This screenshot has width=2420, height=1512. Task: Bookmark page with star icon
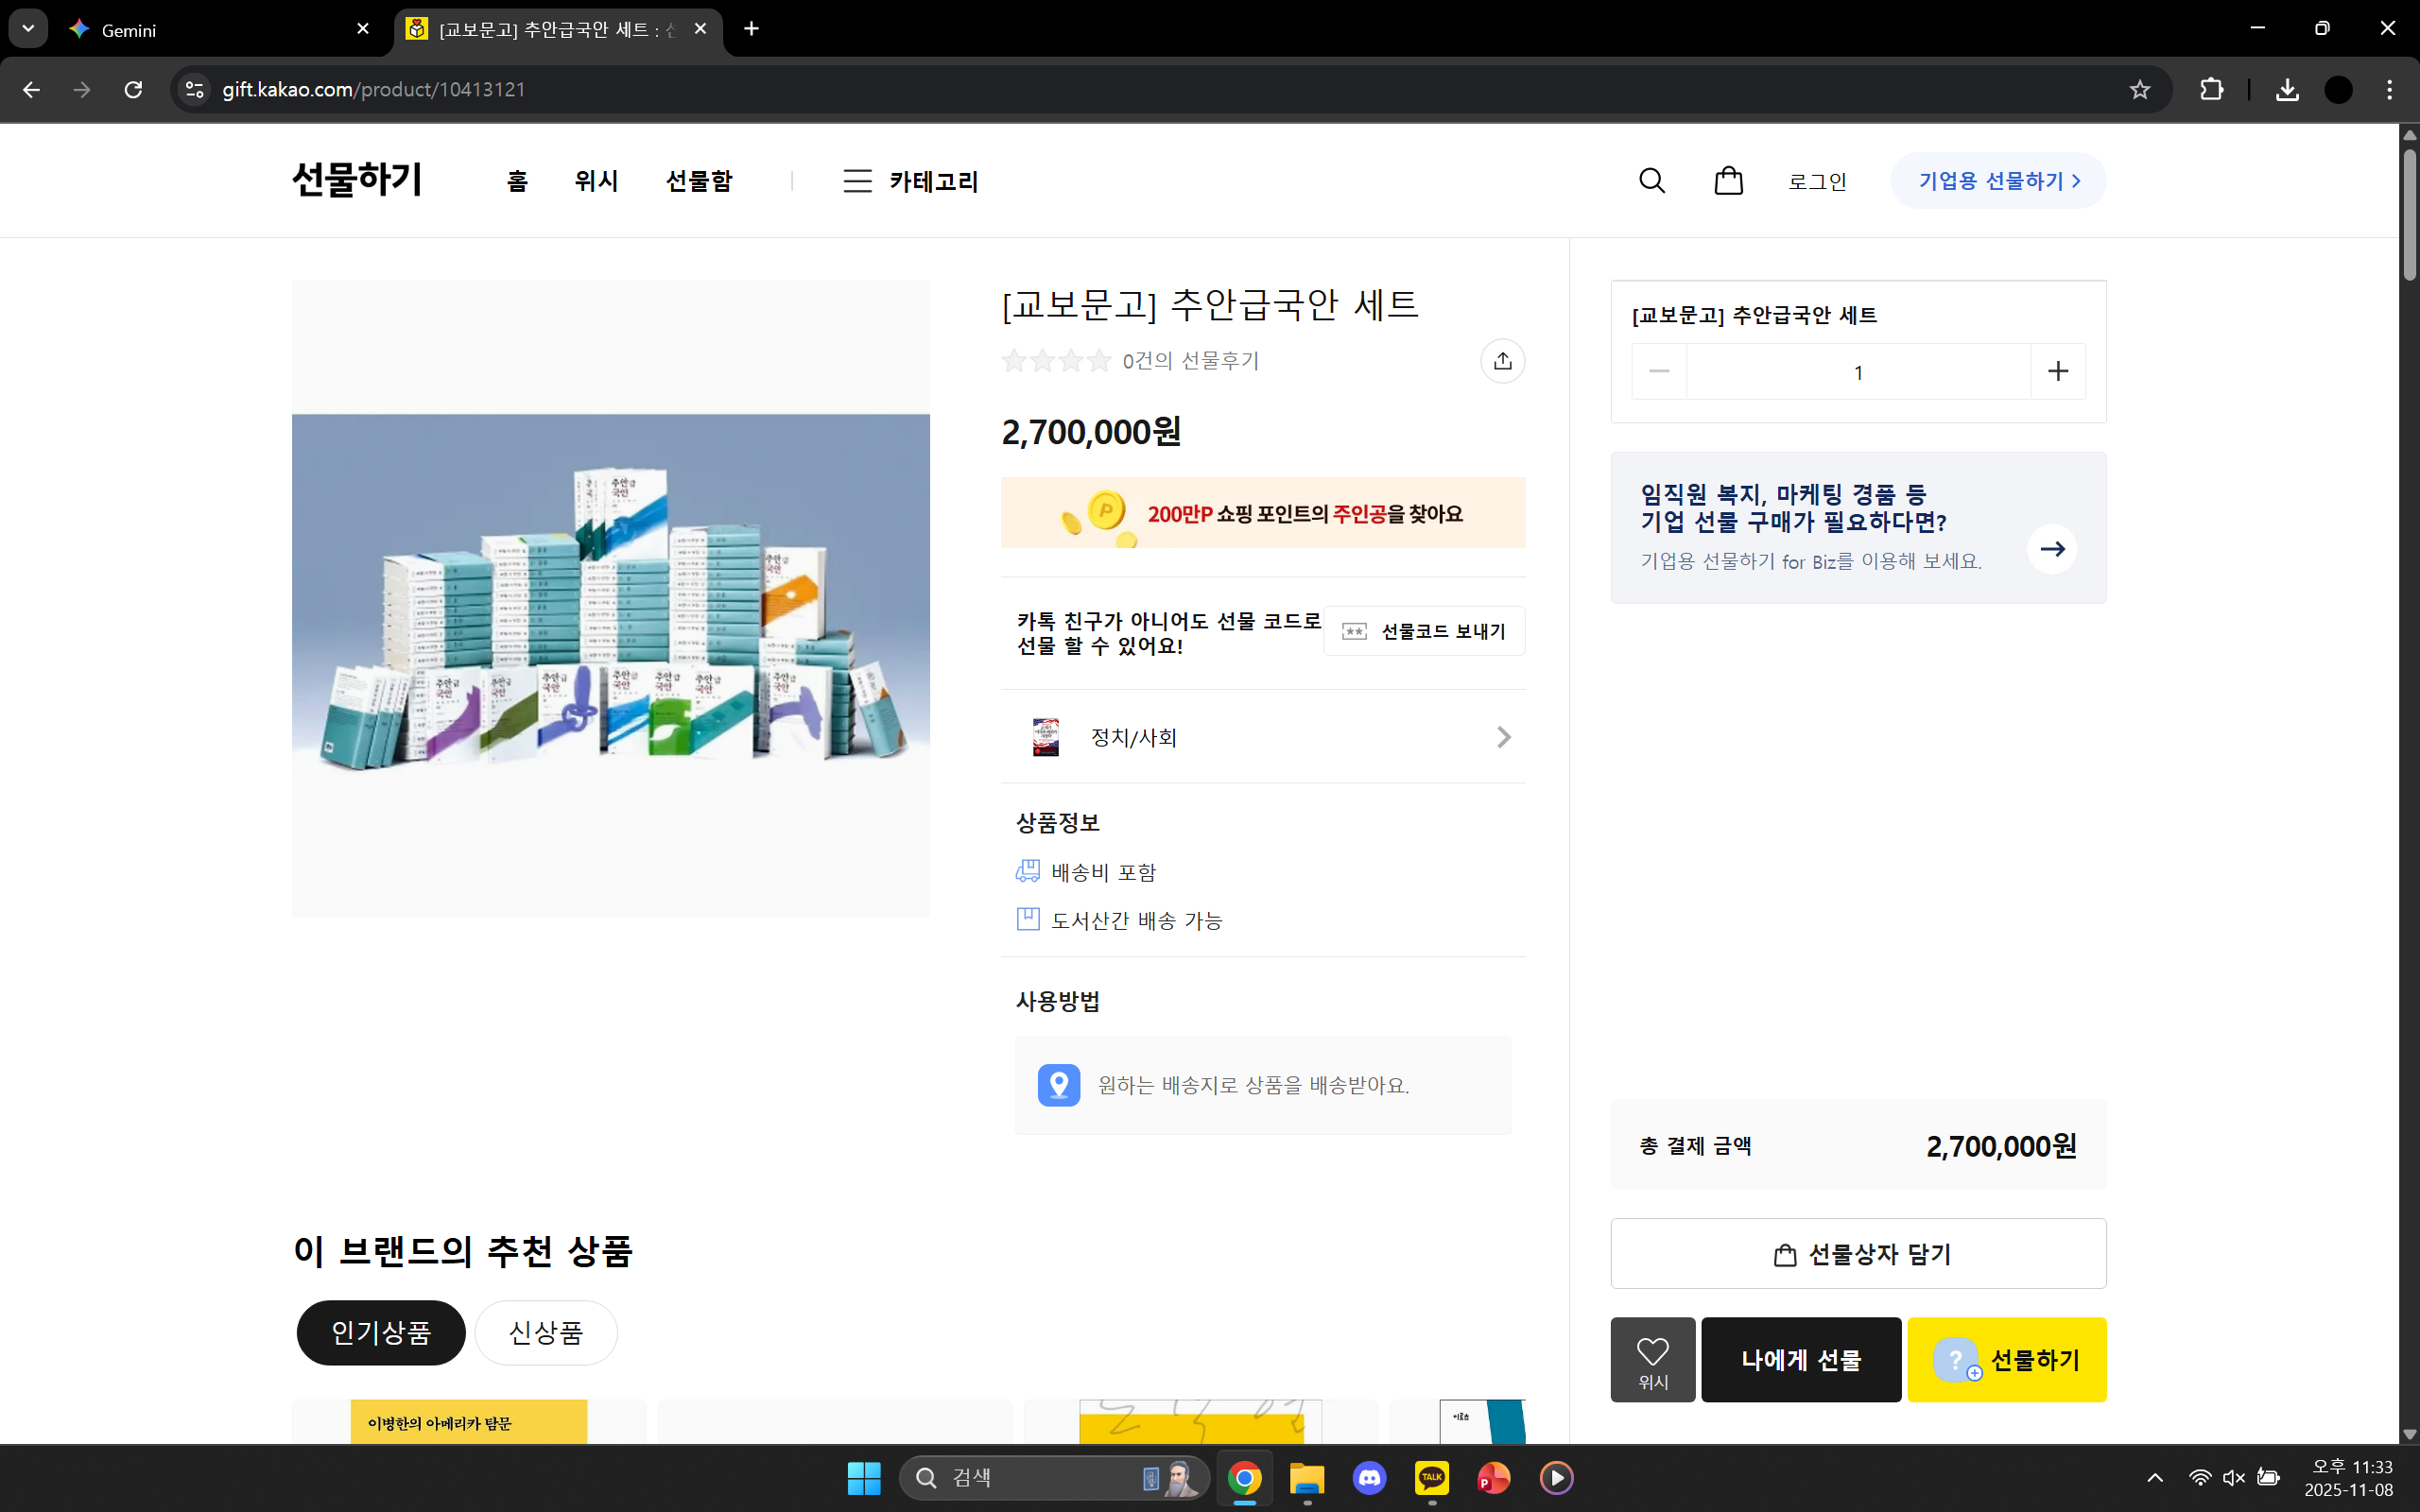pos(2139,90)
